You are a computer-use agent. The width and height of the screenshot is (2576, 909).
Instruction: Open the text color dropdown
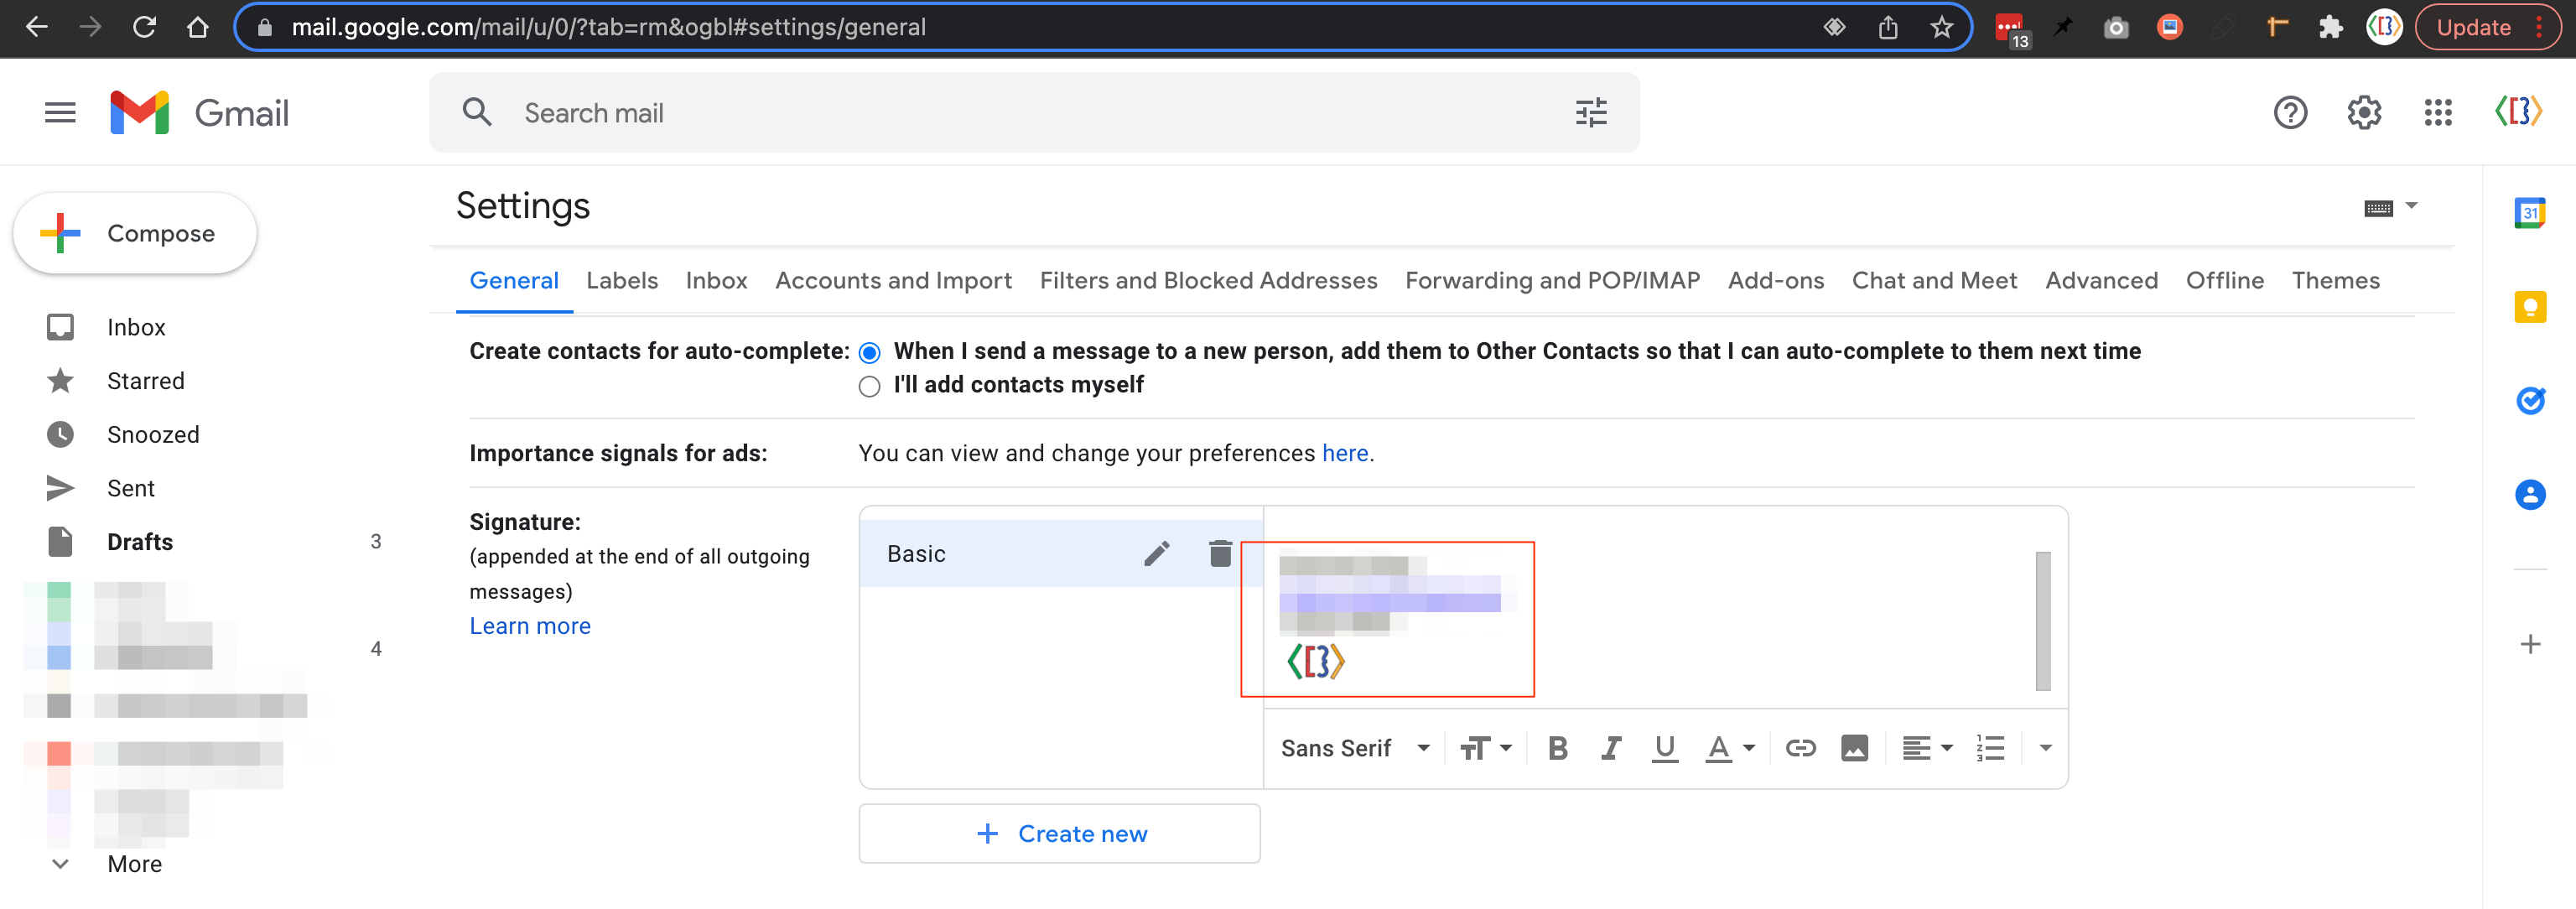tap(1729, 748)
